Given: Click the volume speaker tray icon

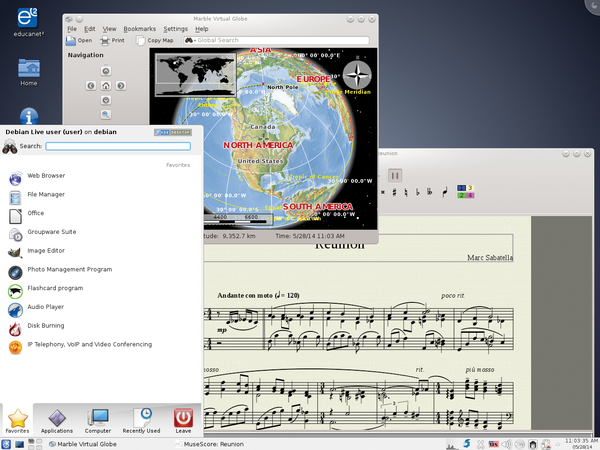Looking at the screenshot, I should [506, 444].
